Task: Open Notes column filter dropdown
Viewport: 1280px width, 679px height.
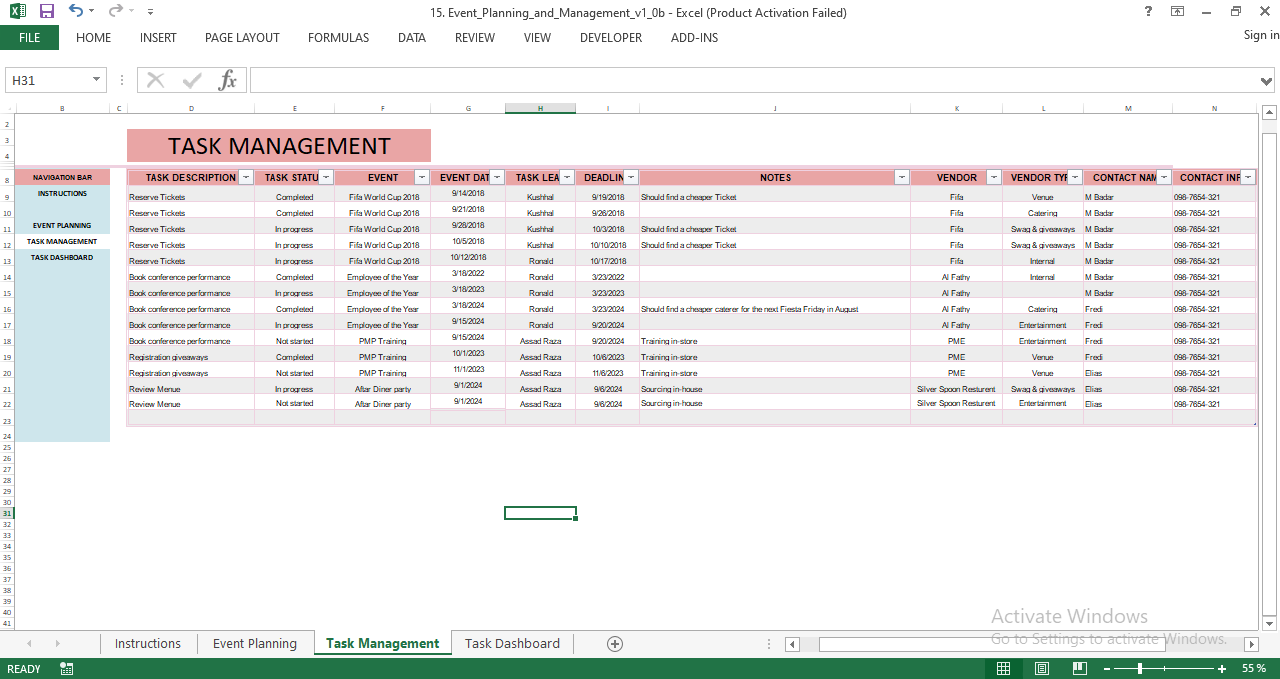Action: [902, 177]
